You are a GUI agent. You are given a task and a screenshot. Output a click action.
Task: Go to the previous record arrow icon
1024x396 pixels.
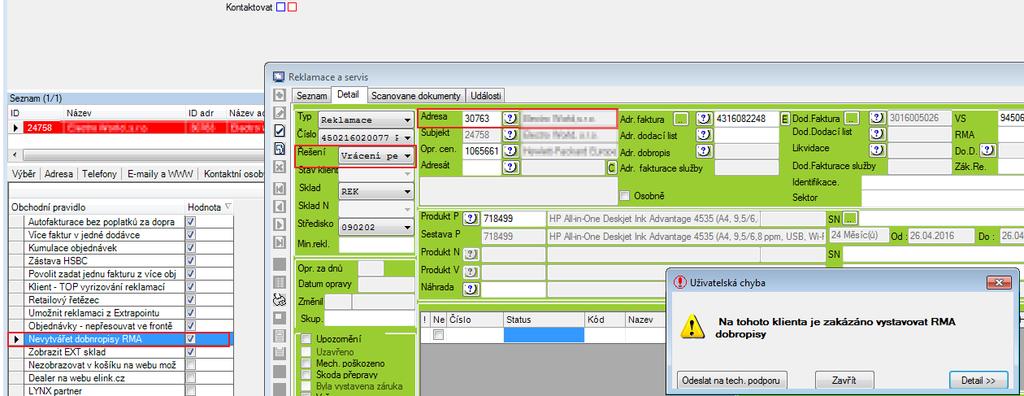click(280, 206)
